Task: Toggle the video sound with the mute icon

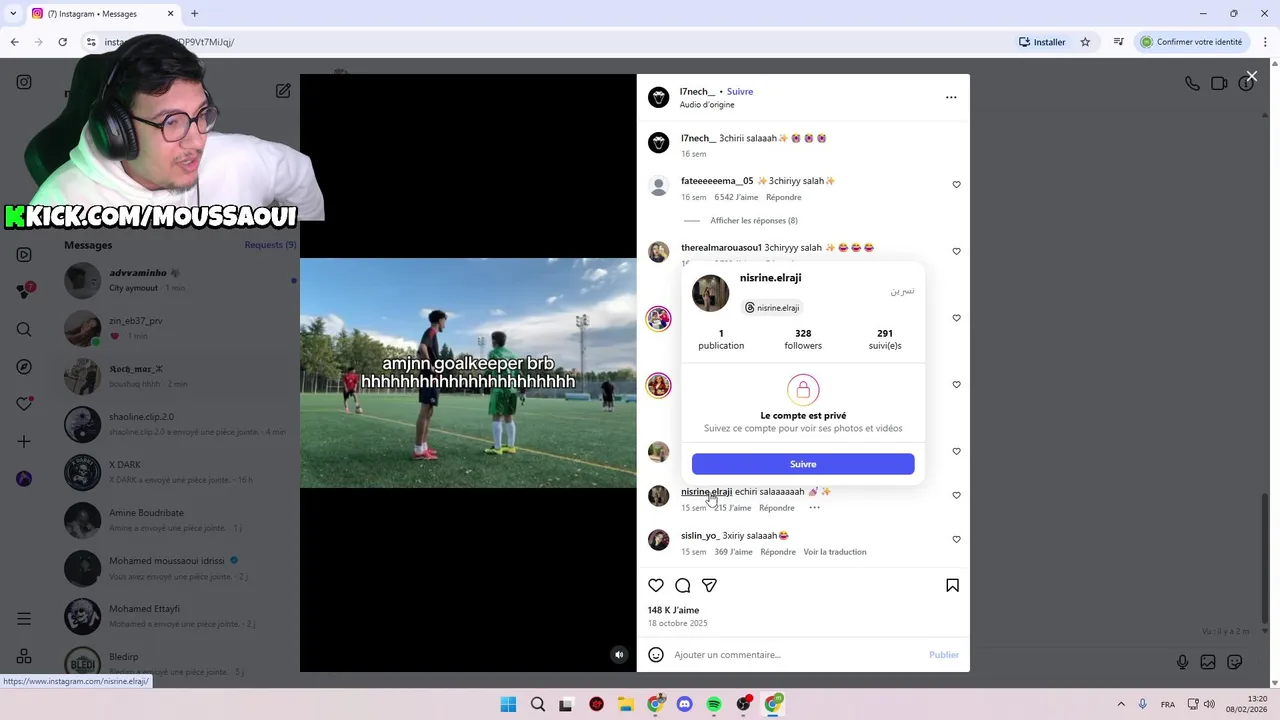Action: 619,655
